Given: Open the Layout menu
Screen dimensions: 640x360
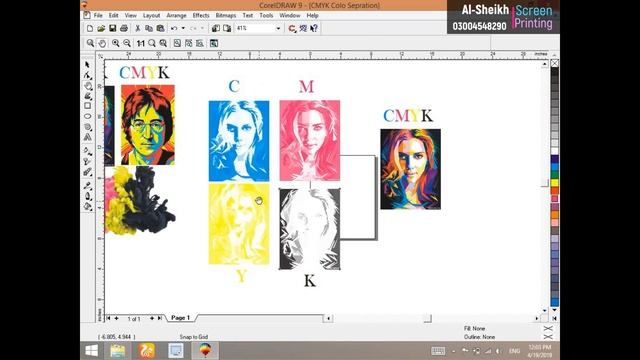Looking at the screenshot, I should [x=151, y=15].
